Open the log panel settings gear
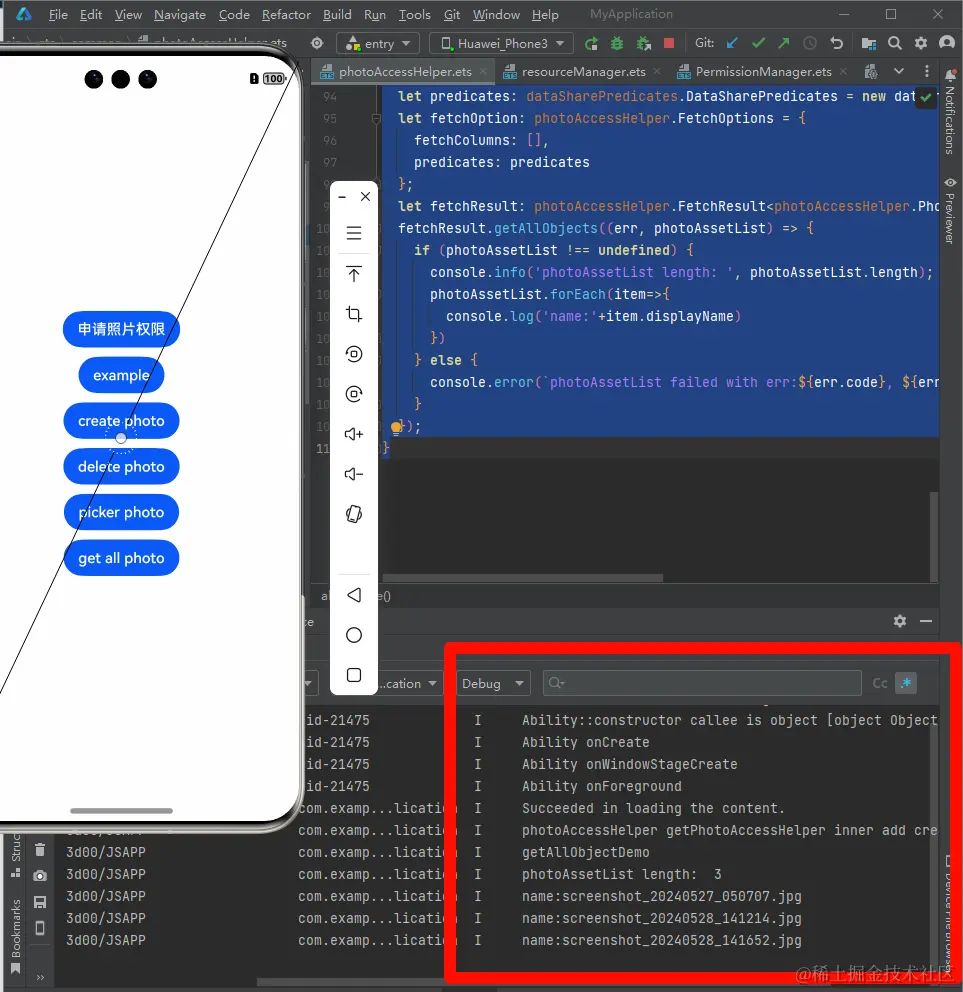 (x=900, y=621)
